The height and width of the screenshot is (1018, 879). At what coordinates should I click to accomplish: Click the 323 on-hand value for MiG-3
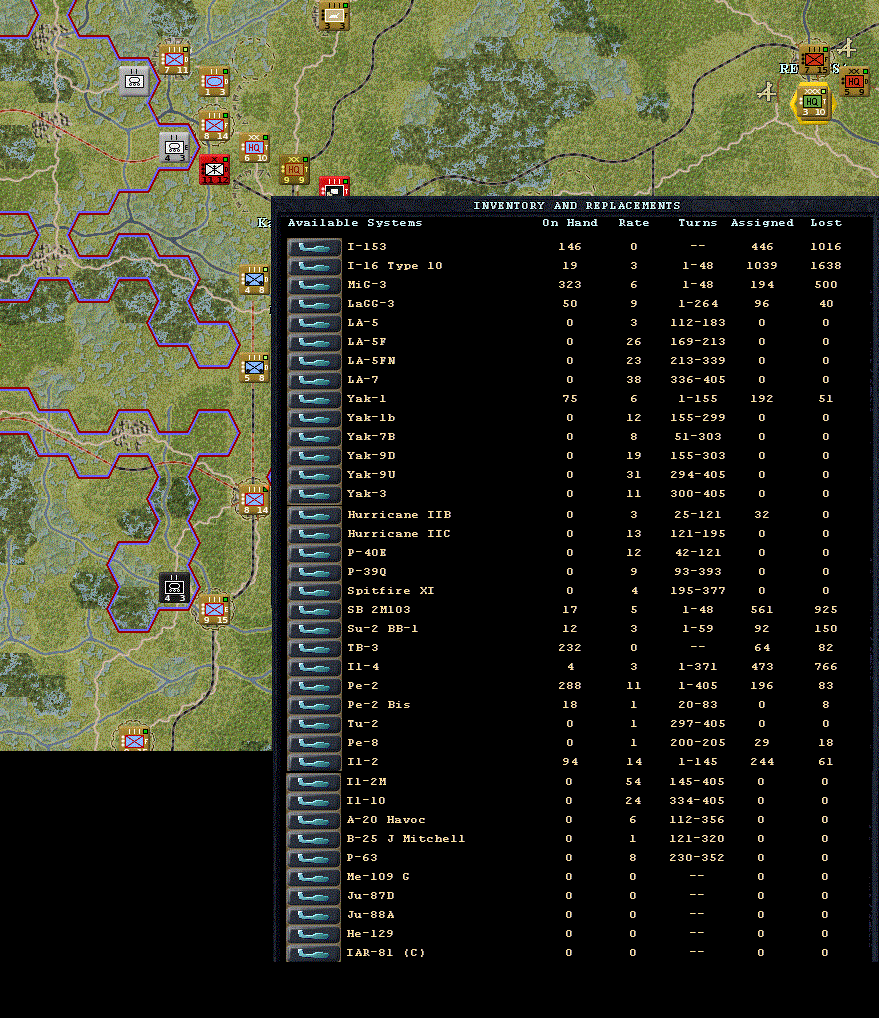569,285
